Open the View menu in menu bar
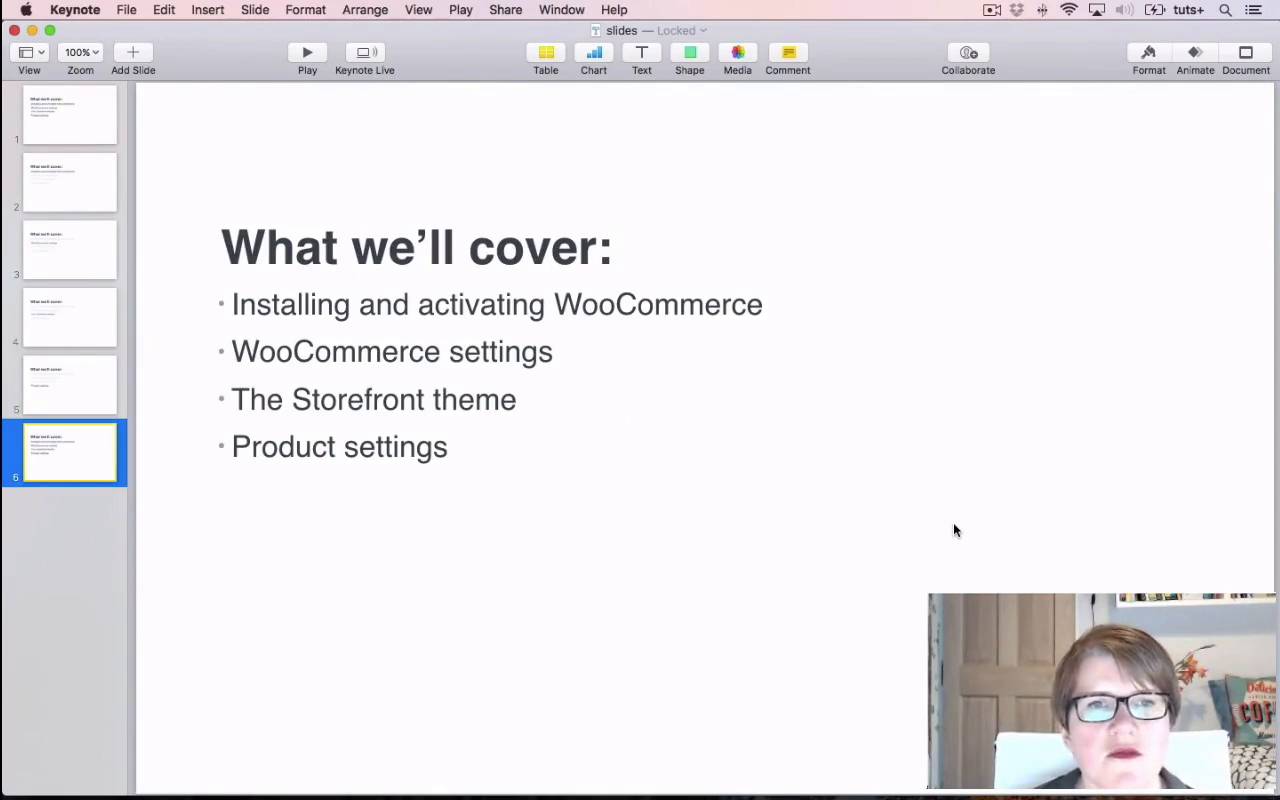The height and width of the screenshot is (800, 1280). pos(418,10)
